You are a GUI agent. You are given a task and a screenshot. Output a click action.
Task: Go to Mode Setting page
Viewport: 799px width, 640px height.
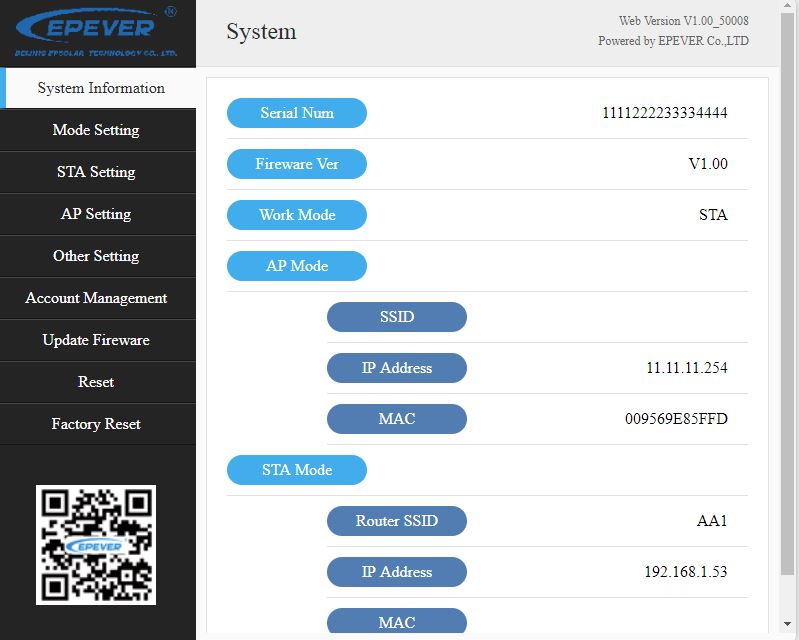[96, 130]
